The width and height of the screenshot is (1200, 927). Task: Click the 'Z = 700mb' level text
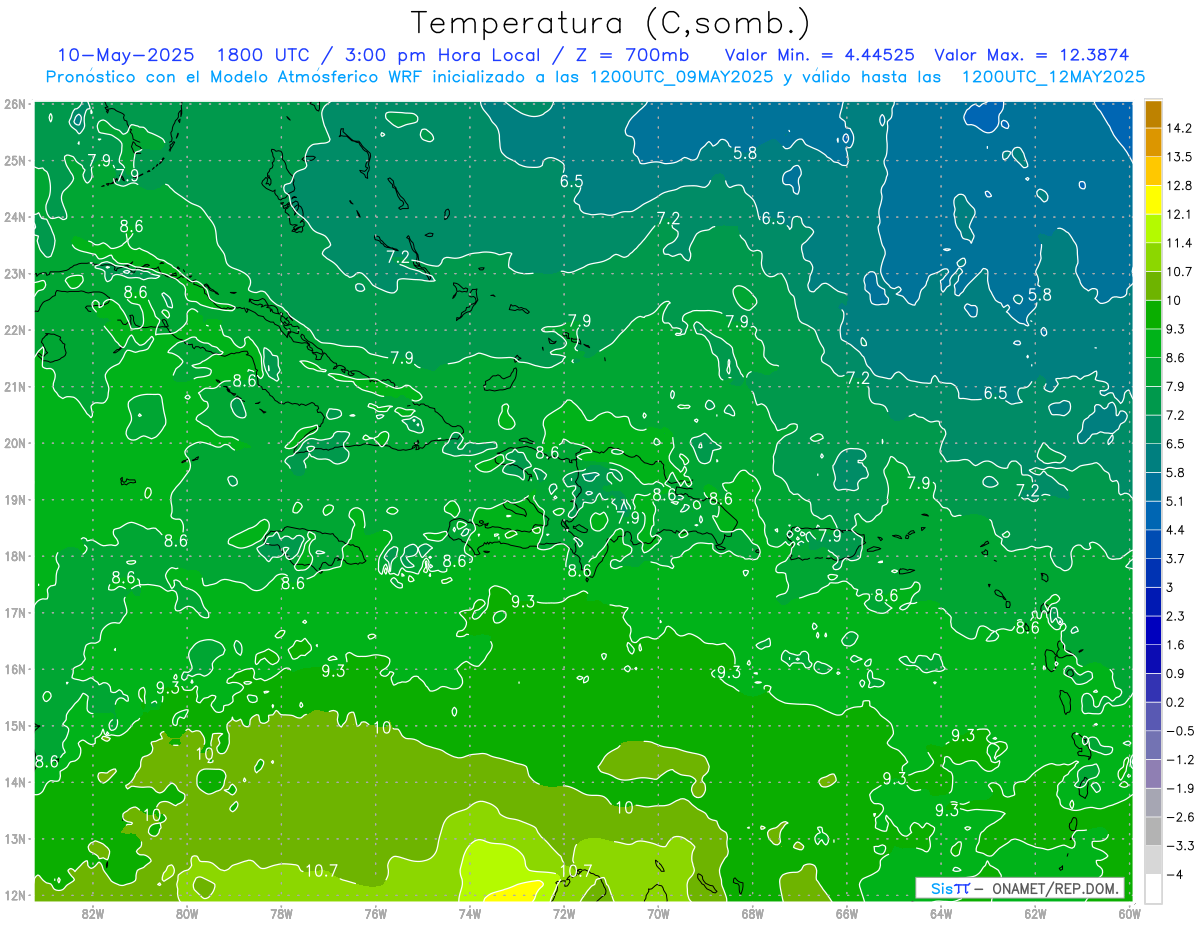630,55
